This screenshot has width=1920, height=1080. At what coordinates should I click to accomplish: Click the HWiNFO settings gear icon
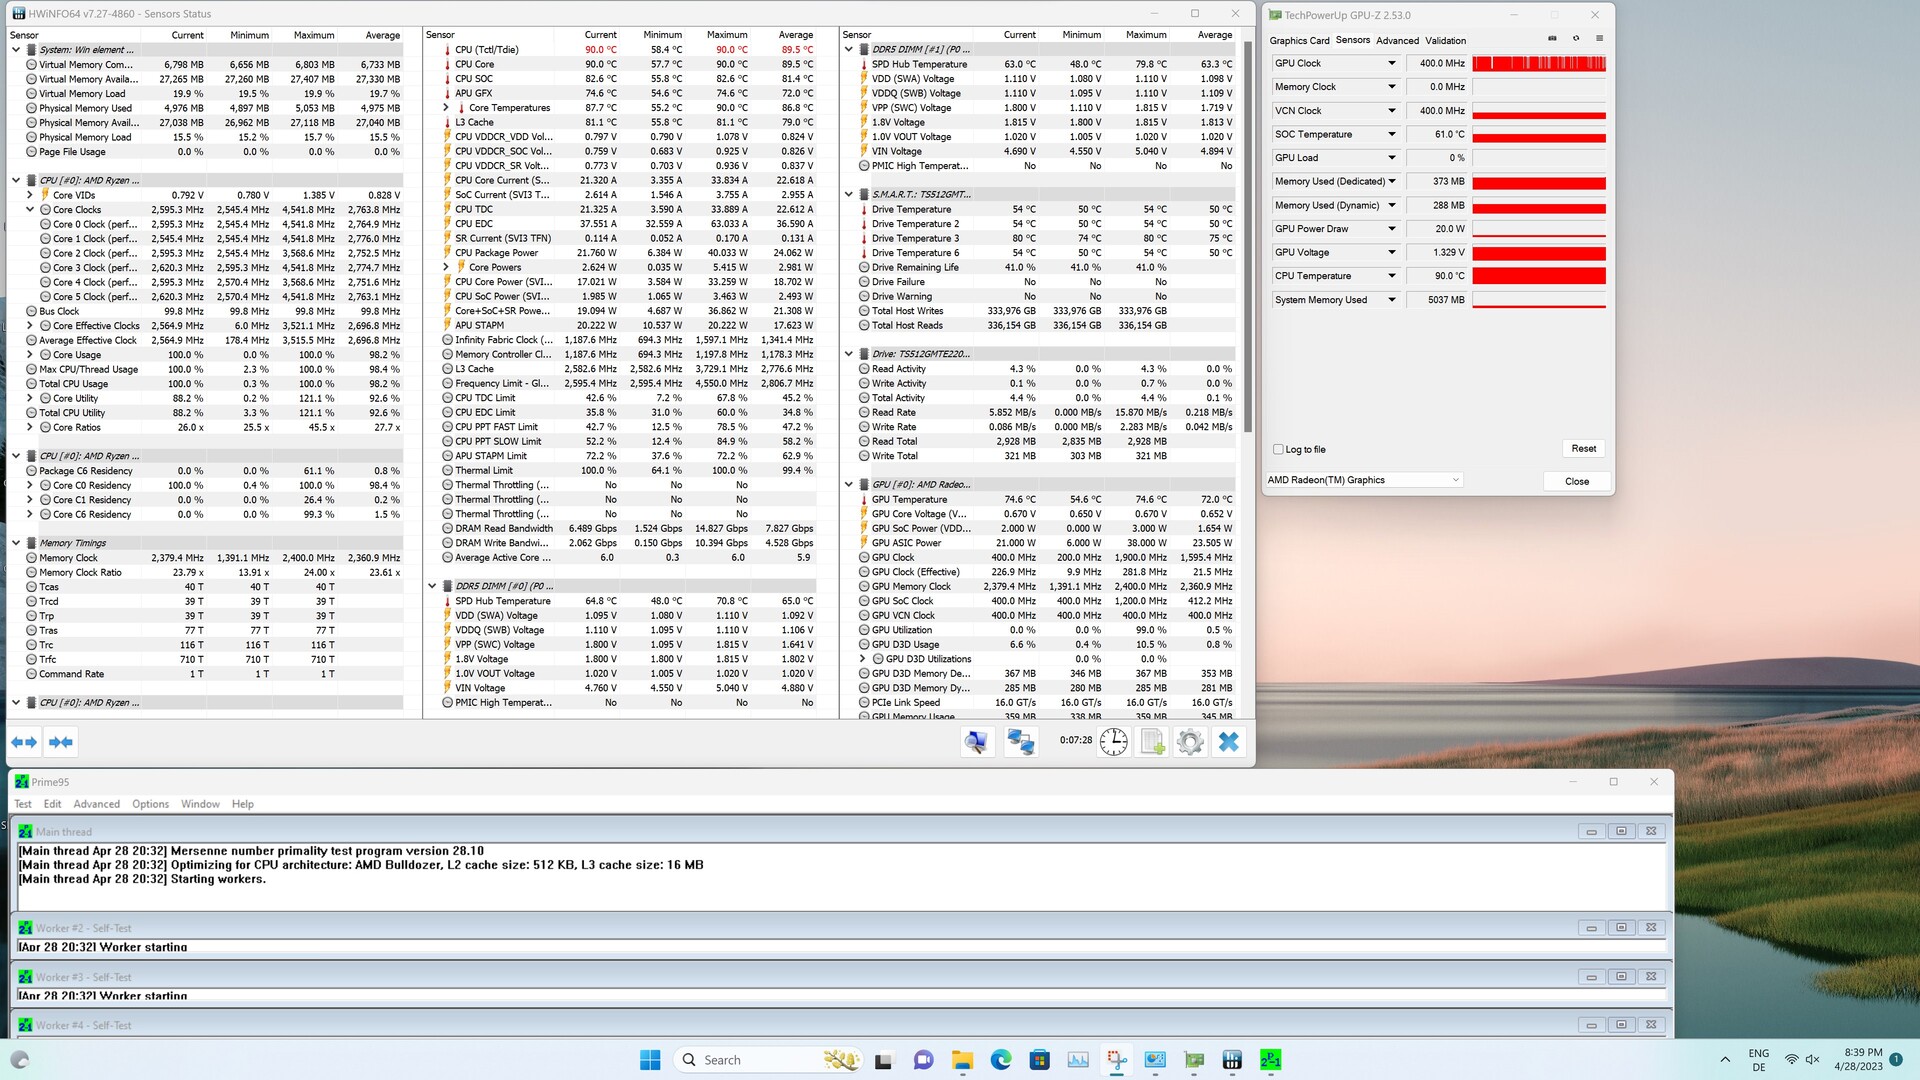pos(1190,742)
